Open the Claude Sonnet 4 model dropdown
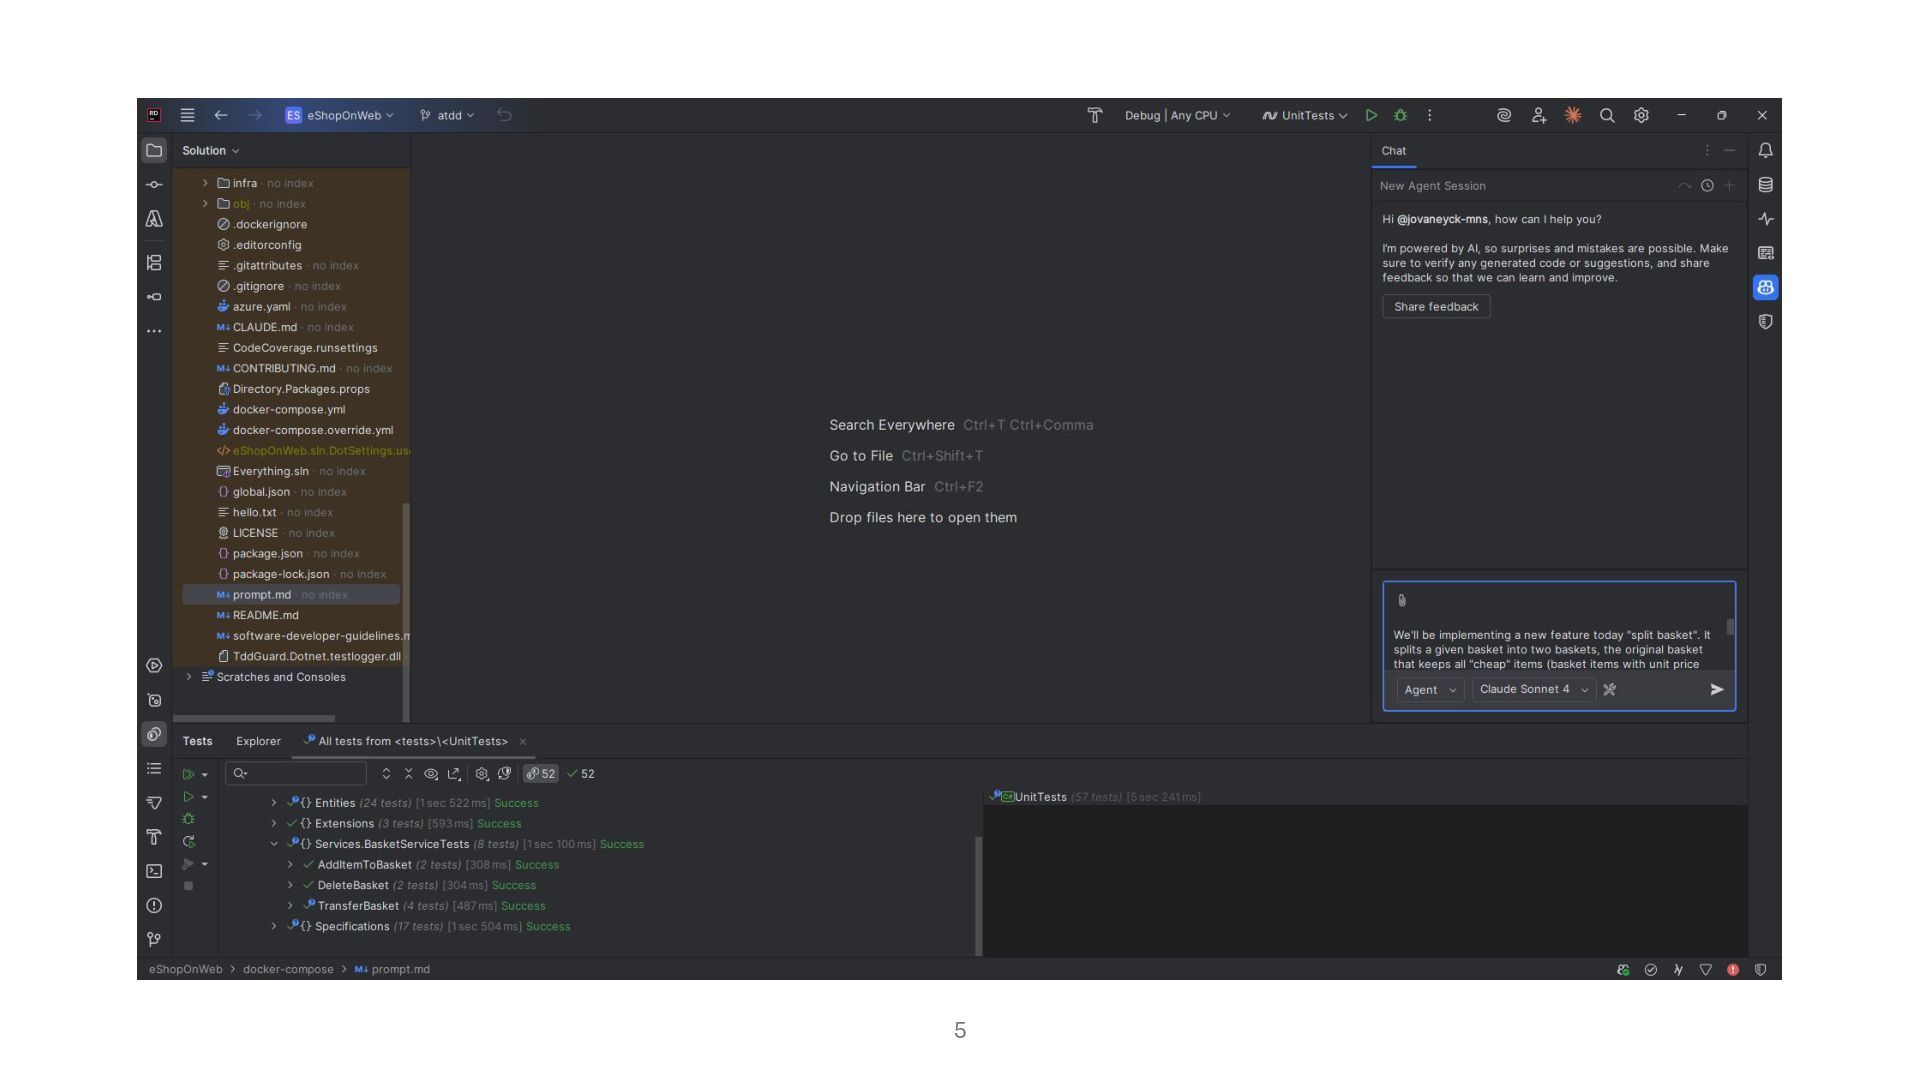The width and height of the screenshot is (1920, 1080). coord(1533,690)
